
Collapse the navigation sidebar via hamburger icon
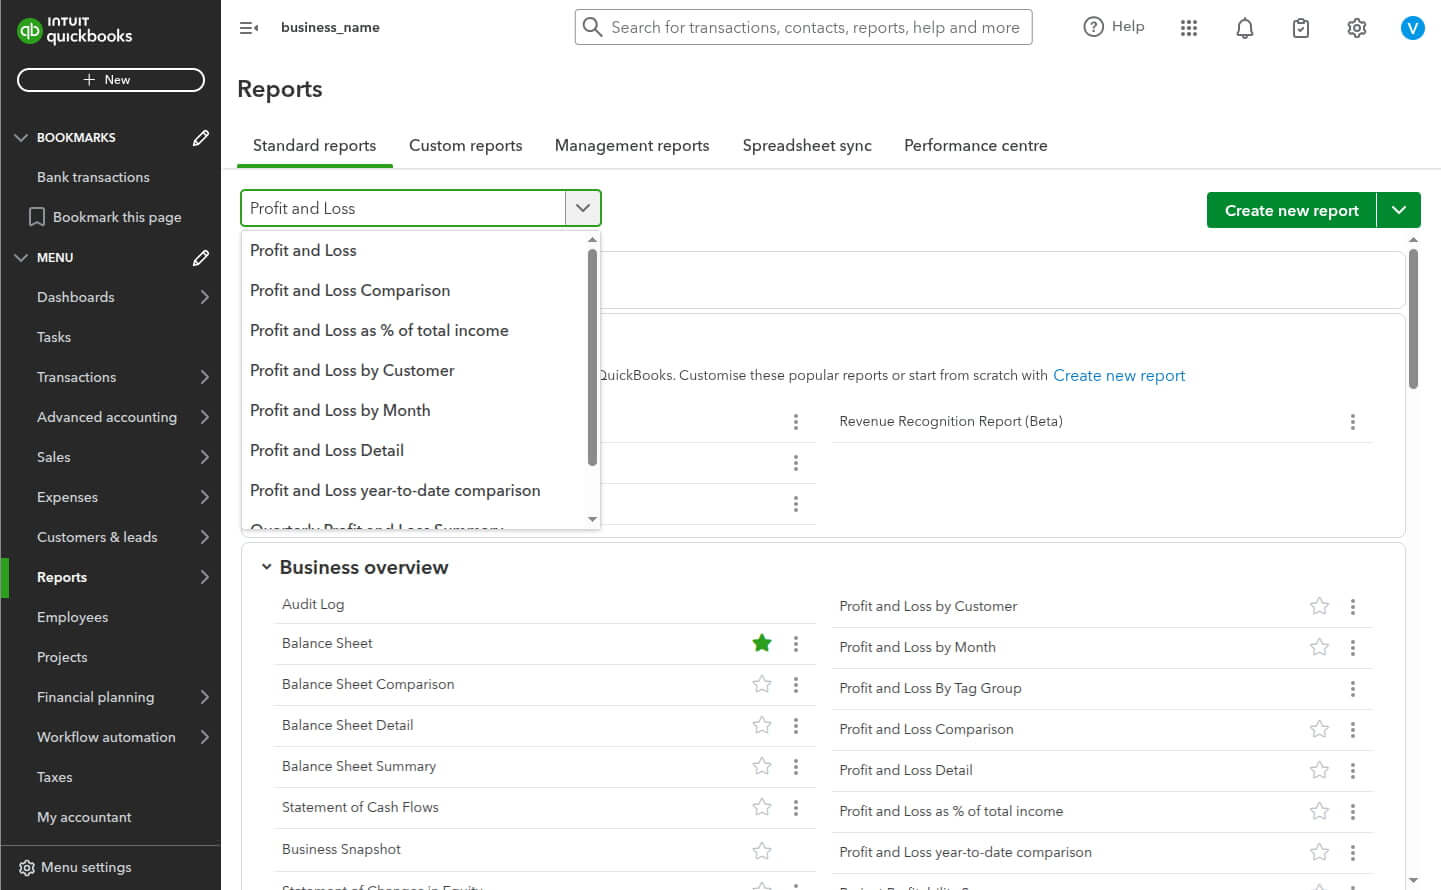(249, 28)
